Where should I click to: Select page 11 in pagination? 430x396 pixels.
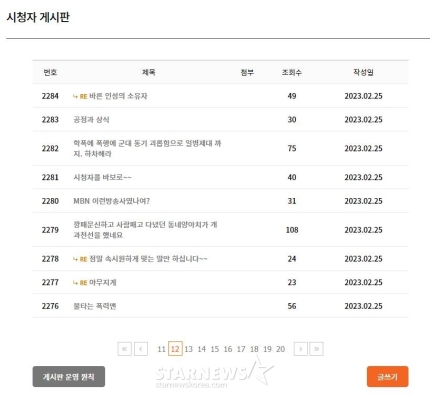[x=162, y=349]
